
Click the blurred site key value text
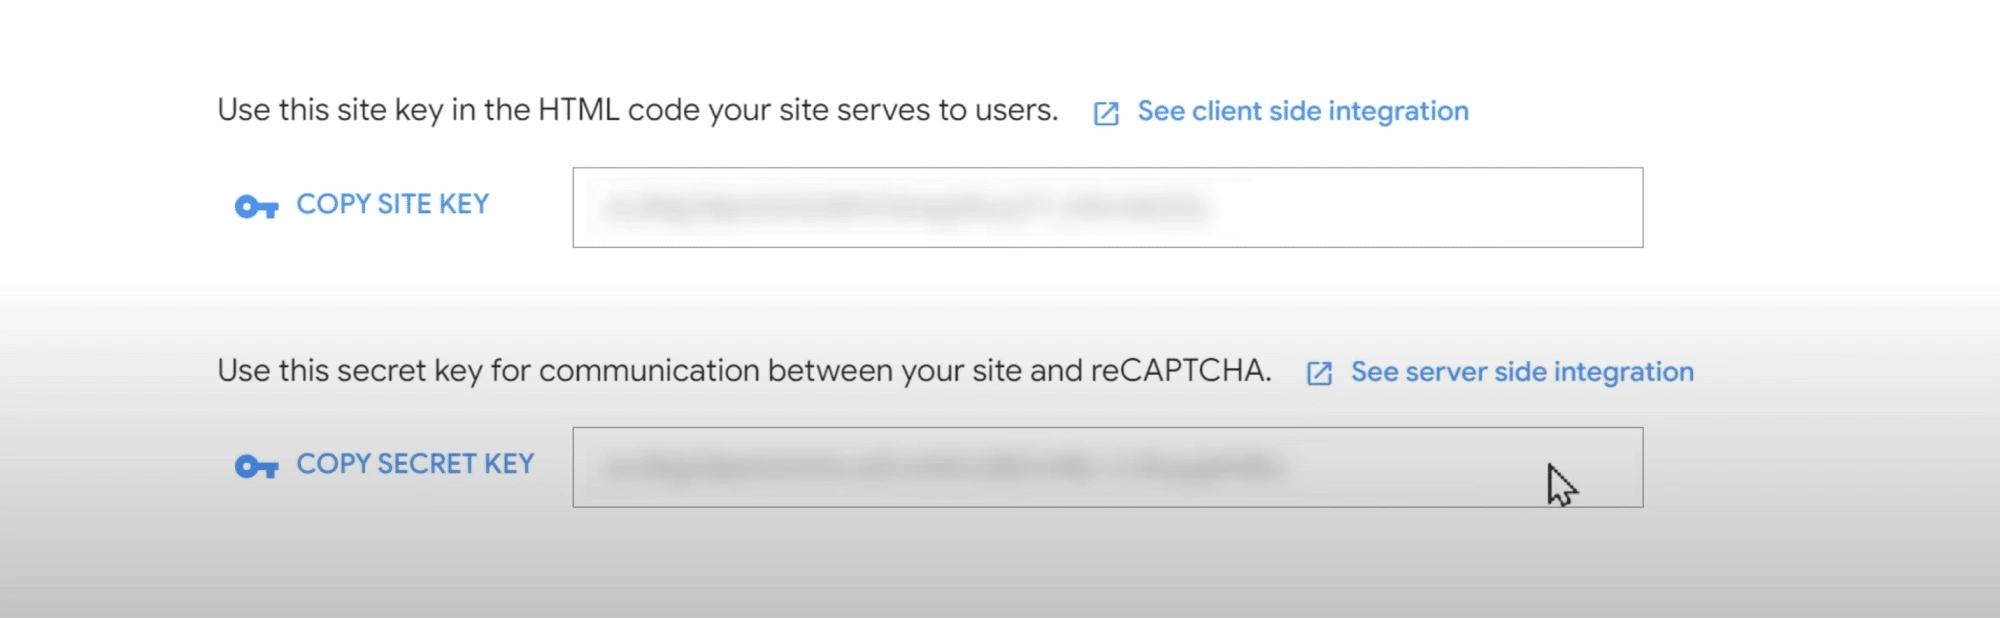tap(905, 208)
